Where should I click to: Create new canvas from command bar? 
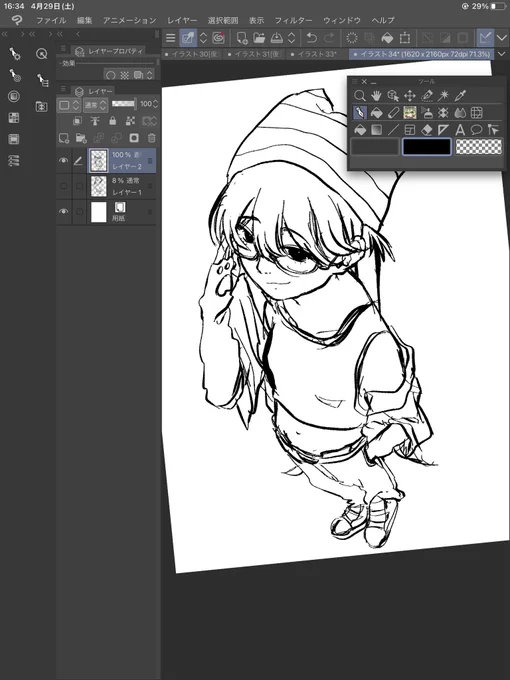point(242,38)
